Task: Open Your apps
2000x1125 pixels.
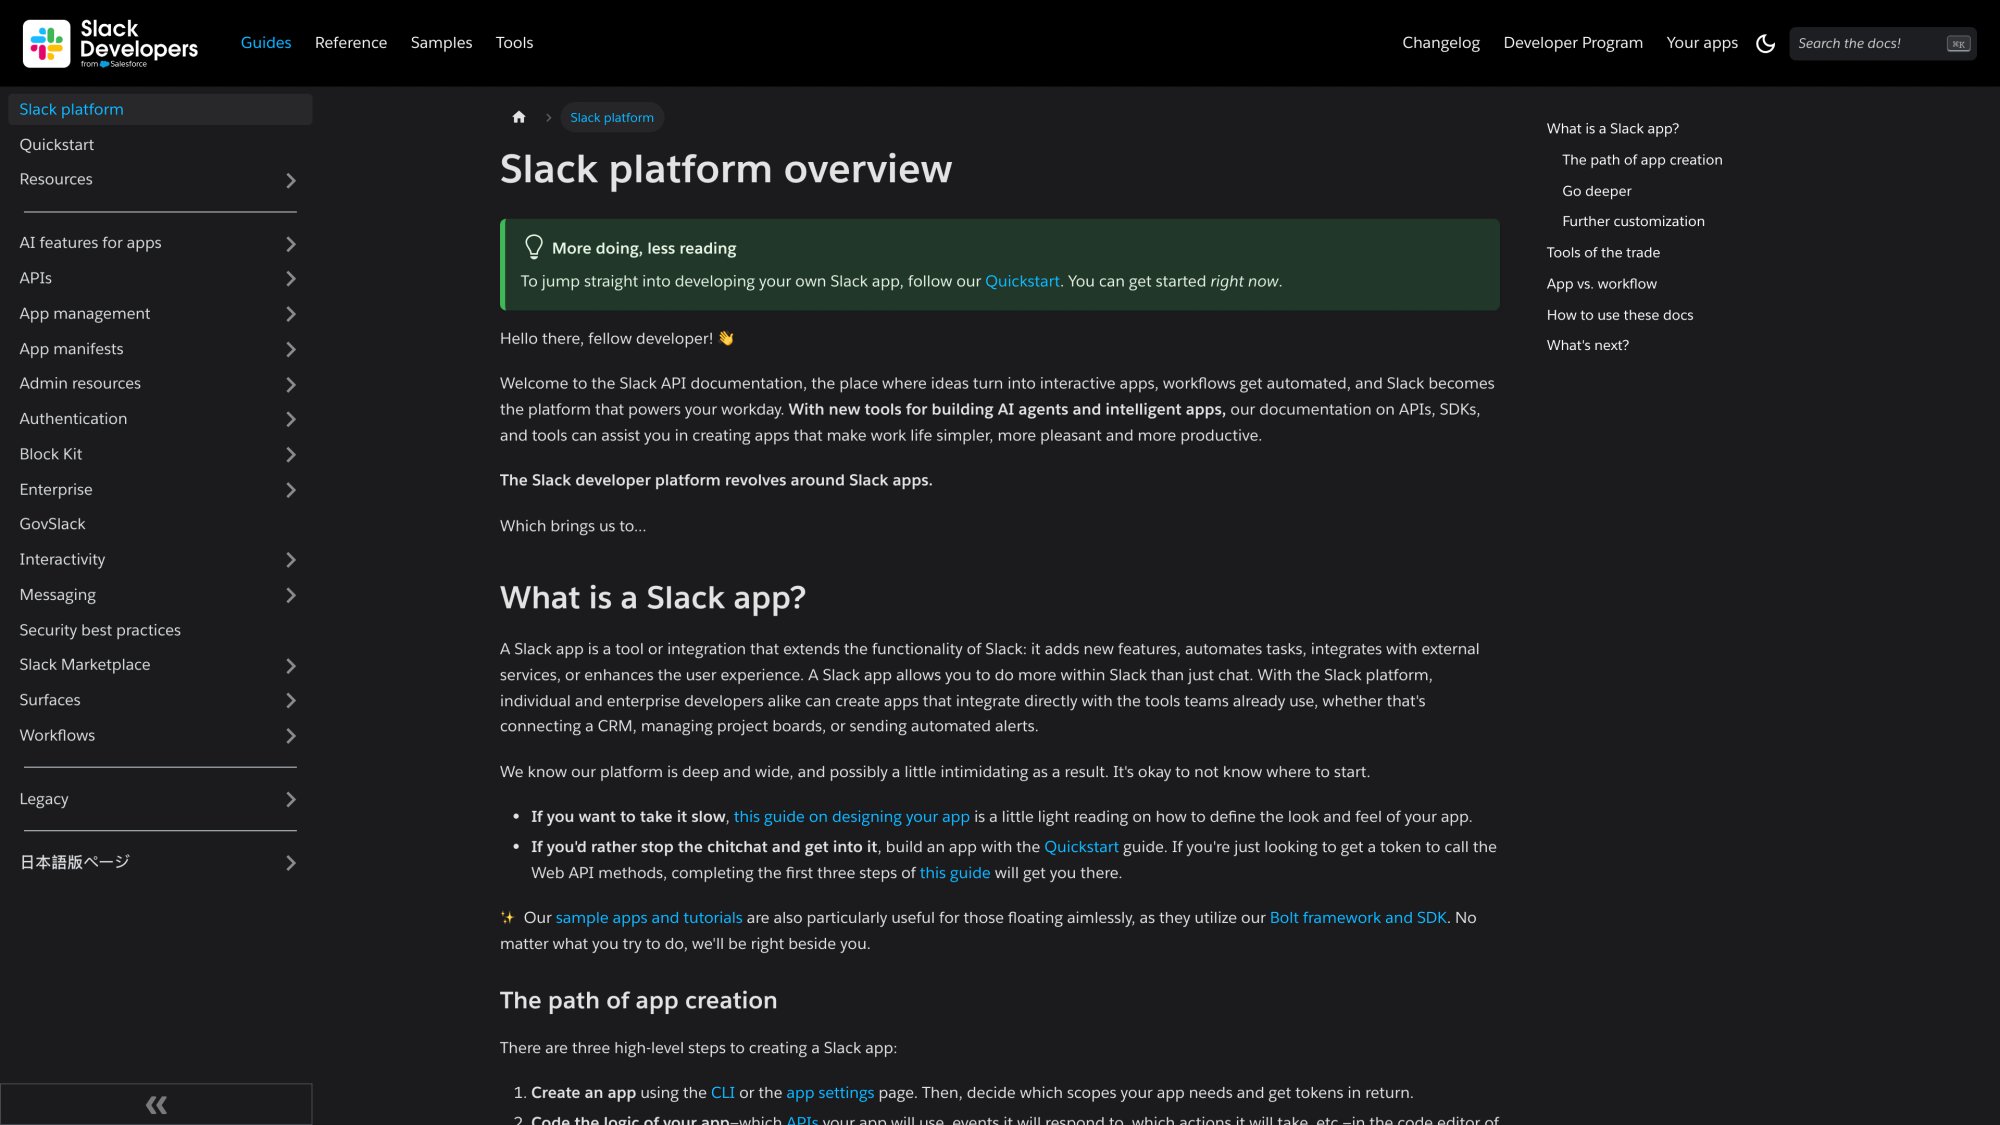Action: [1702, 42]
